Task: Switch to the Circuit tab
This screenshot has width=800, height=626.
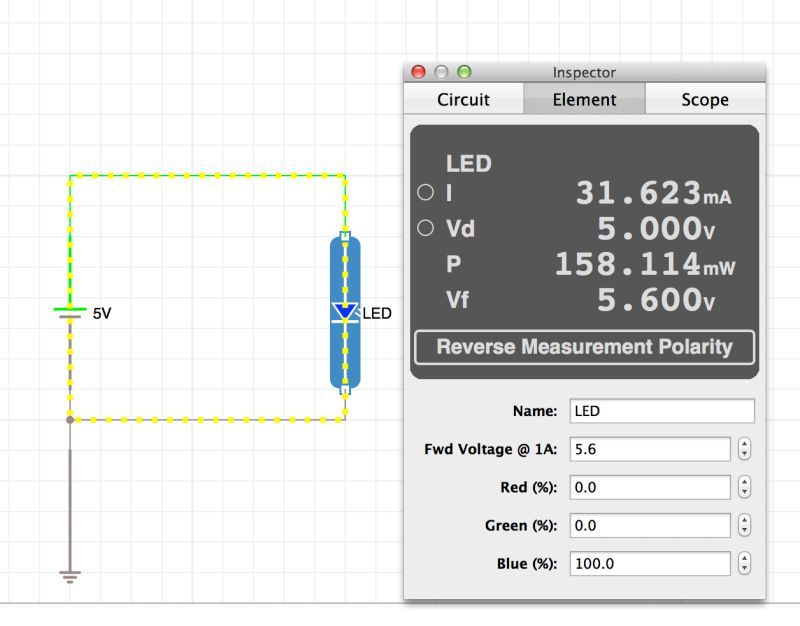Action: 464,99
